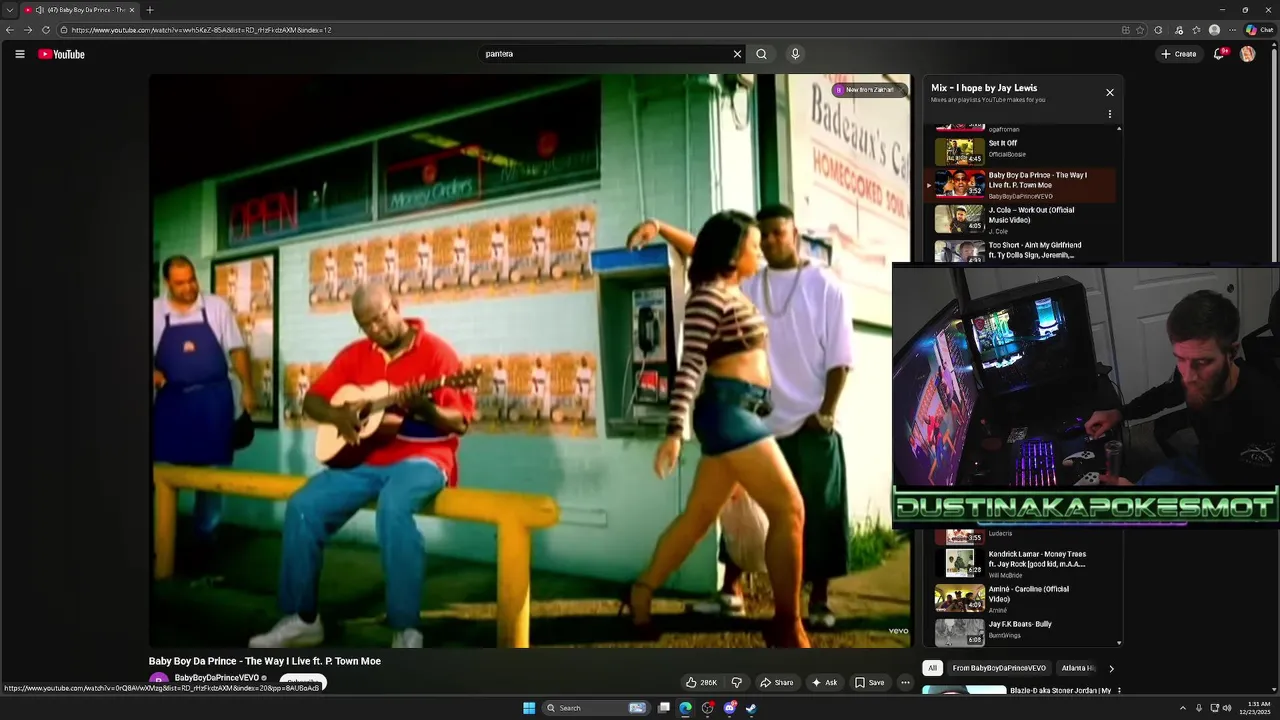Open the YouTube hamburger guide menu
The image size is (1280, 720).
pos(20,54)
